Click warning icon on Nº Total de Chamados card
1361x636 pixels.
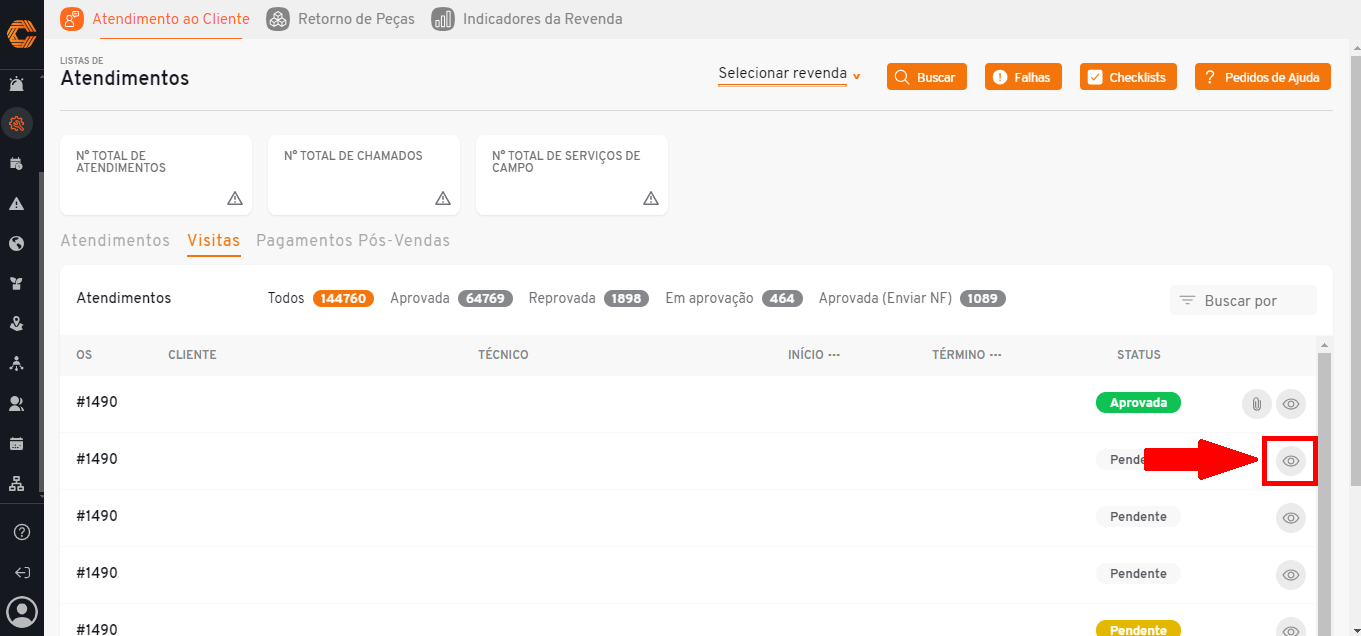coord(443,198)
